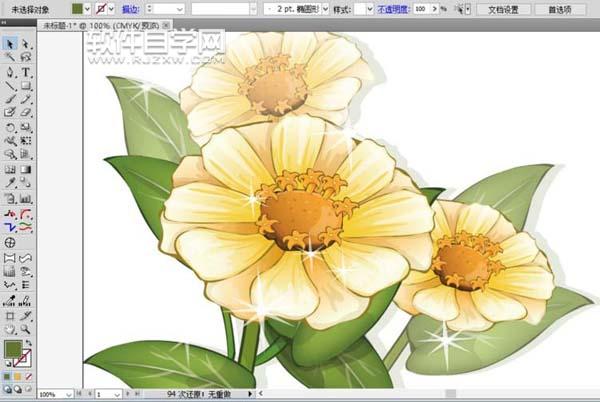Screen dimensions: 600x402
Task: Pick the Paintbrush tool
Action: (x=10, y=100)
